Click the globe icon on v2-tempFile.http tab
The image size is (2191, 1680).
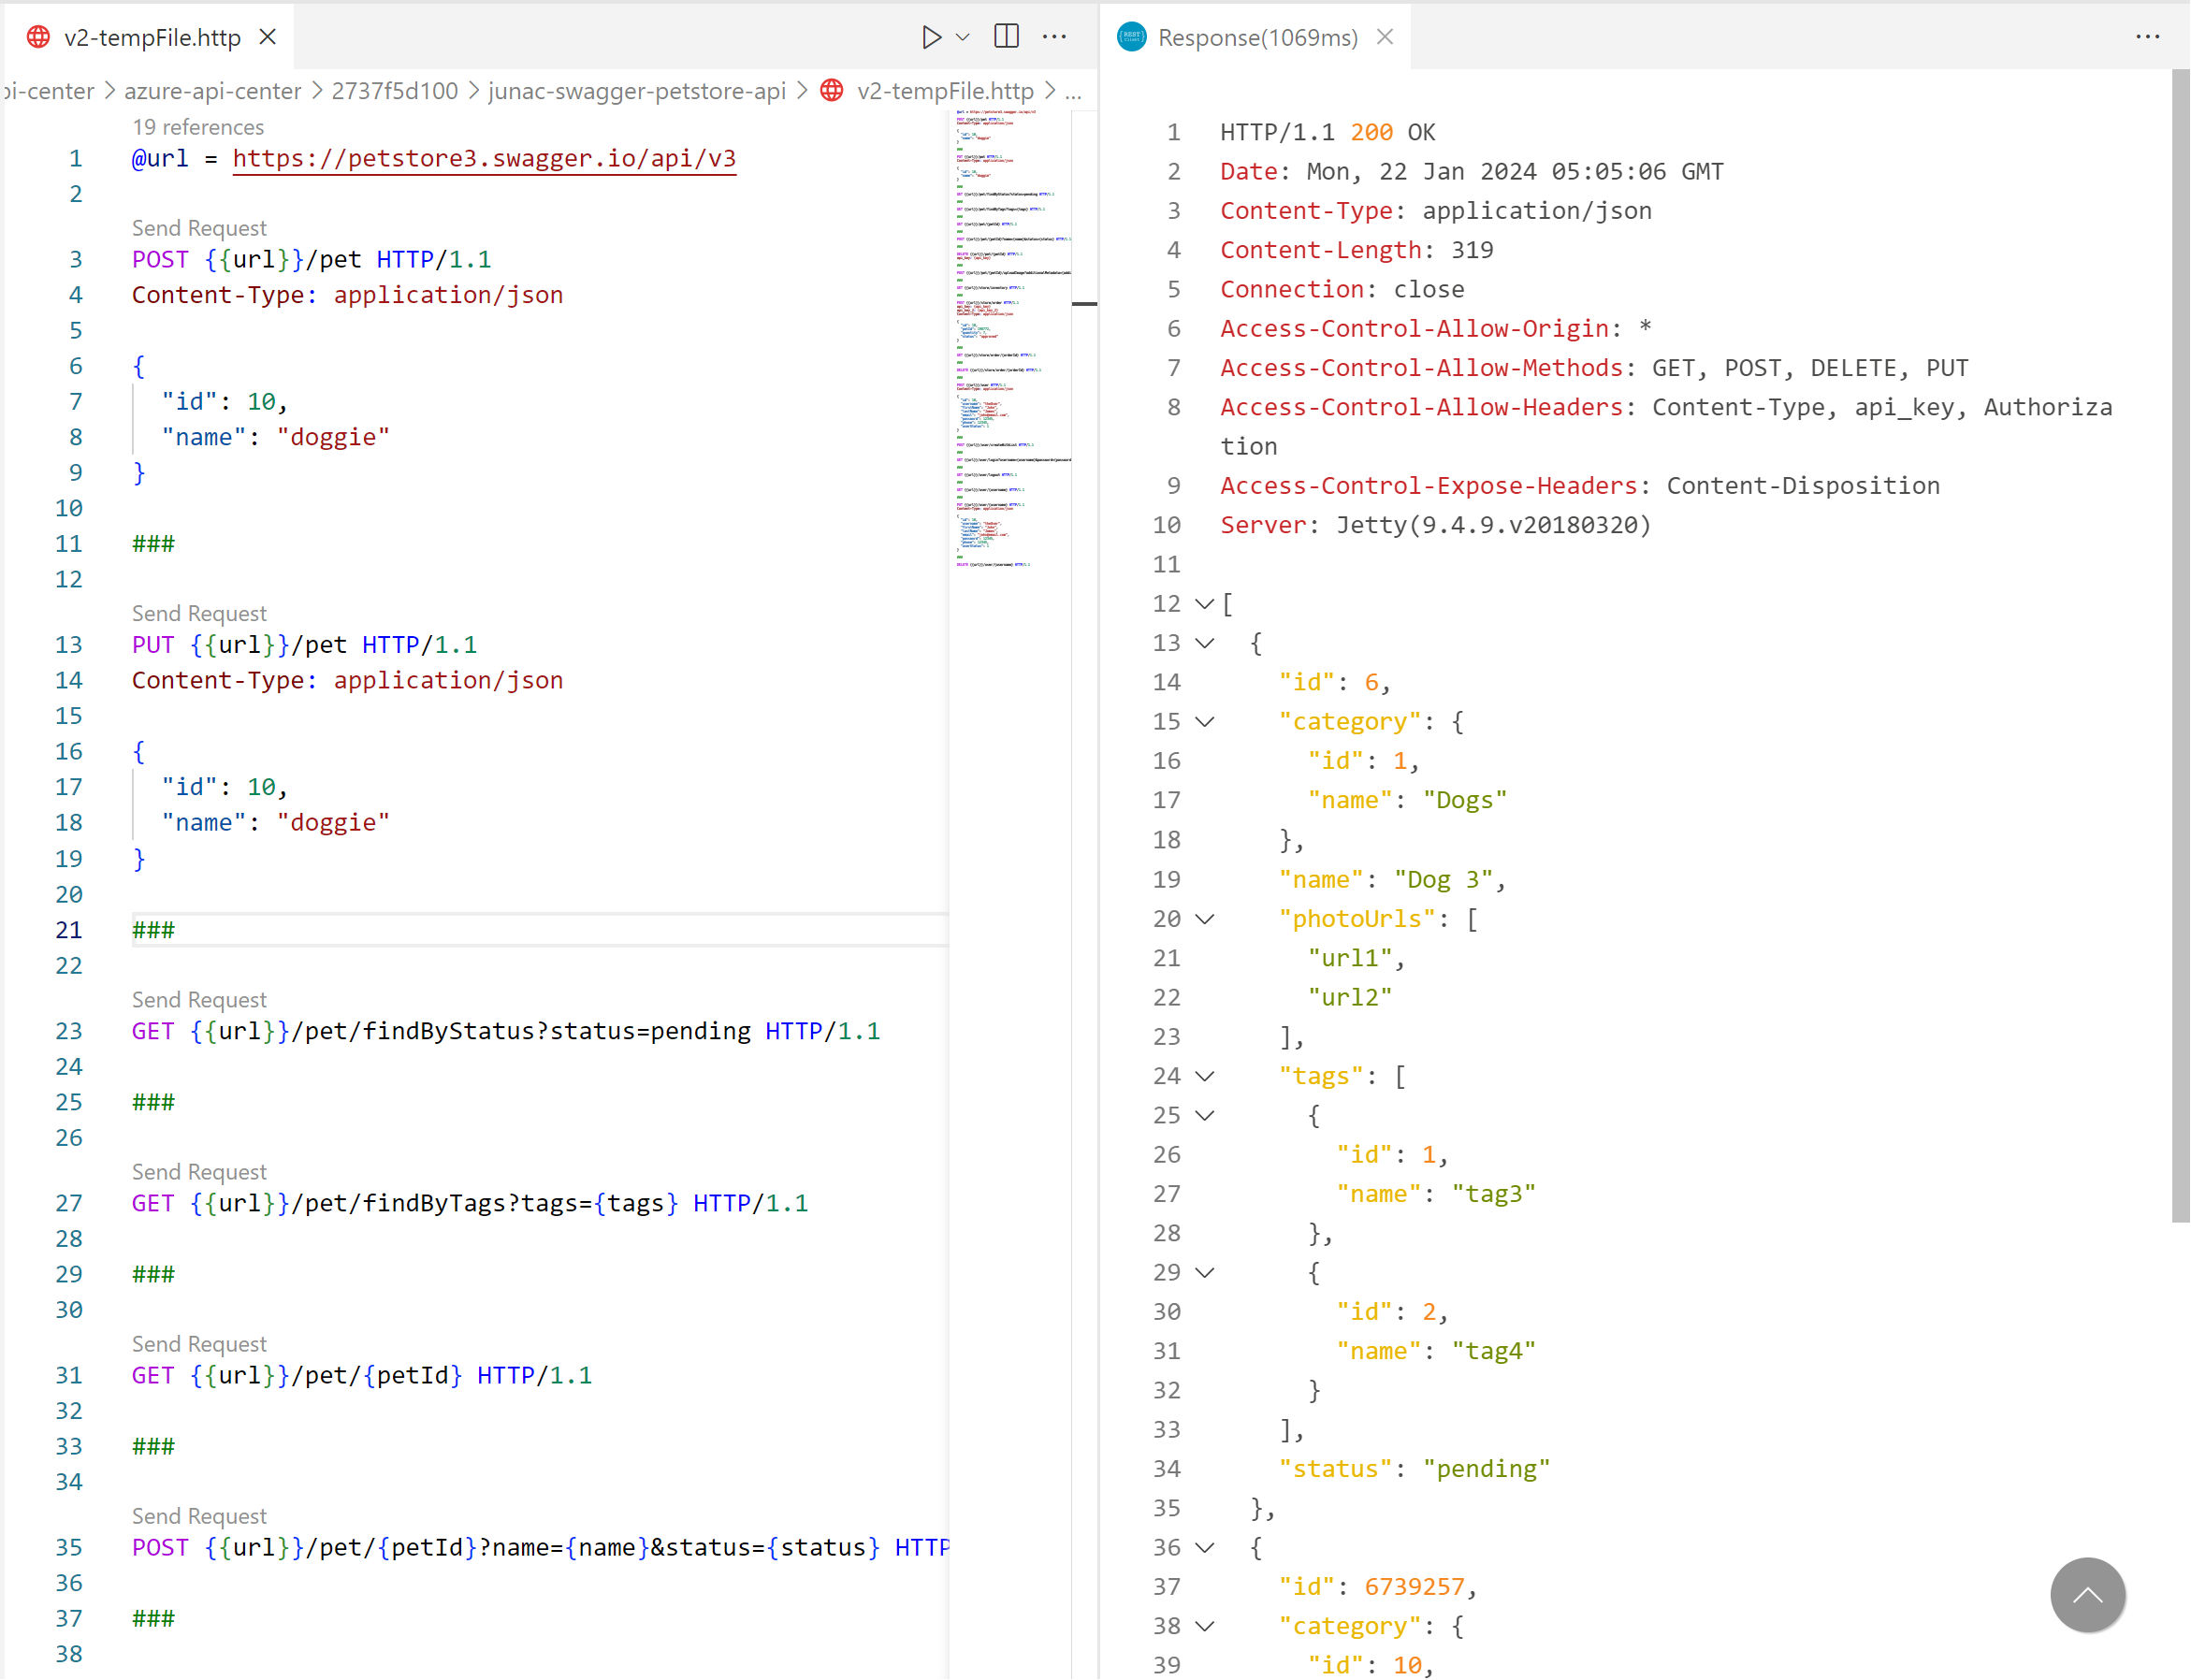38,37
